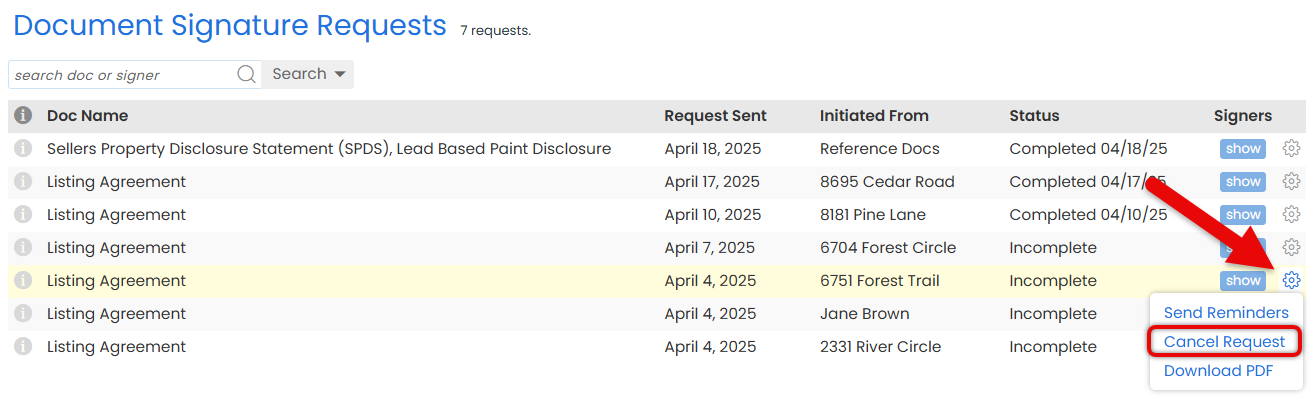The height and width of the screenshot is (420, 1312).
Task: Click info icon for Jane Brown row
Action: click(x=23, y=314)
